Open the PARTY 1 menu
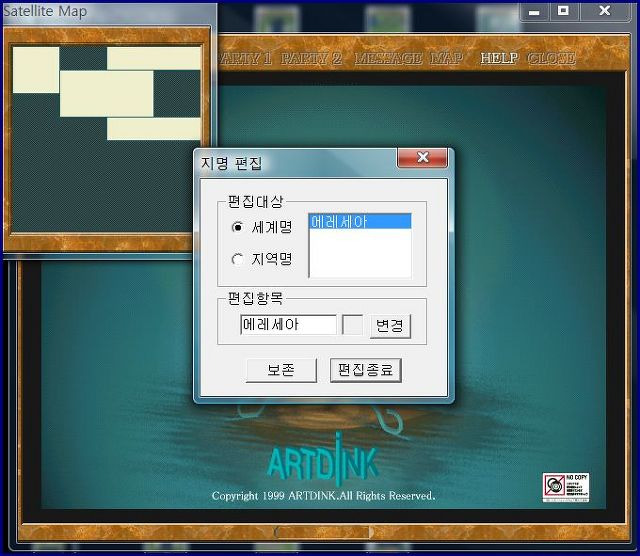The width and height of the screenshot is (640, 556). pos(244,58)
